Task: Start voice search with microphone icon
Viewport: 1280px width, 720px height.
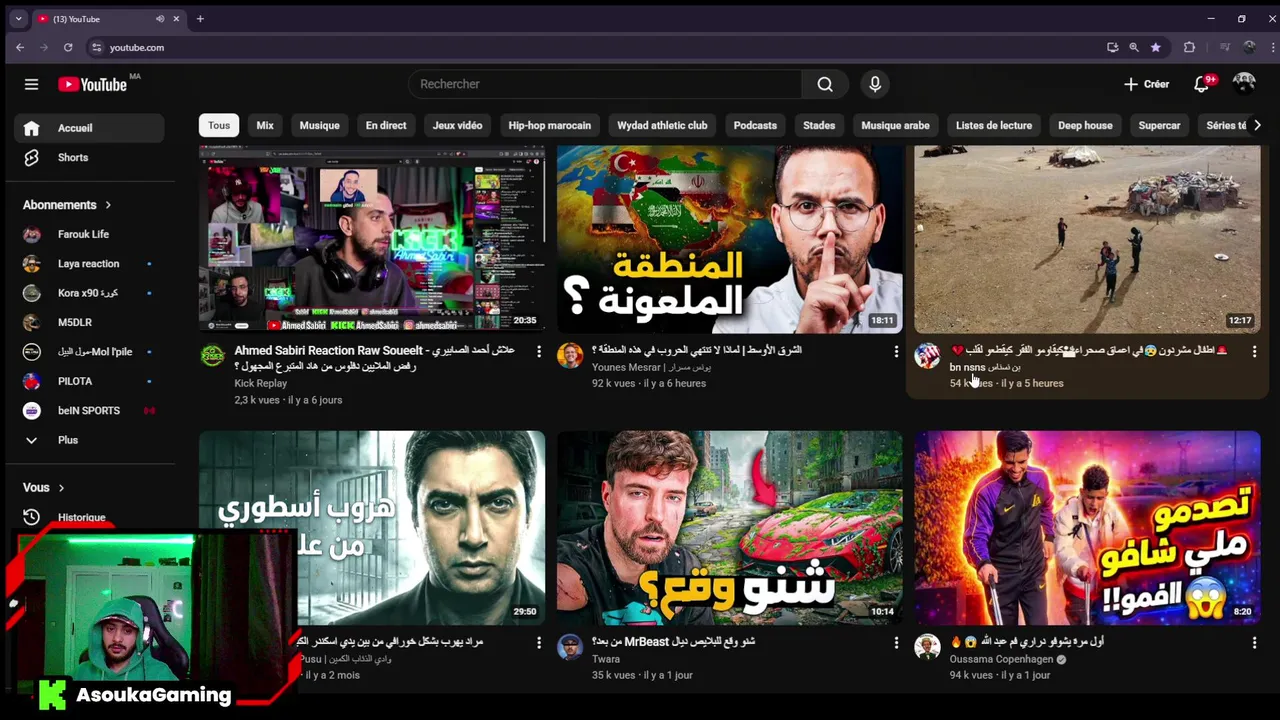Action: click(x=875, y=84)
